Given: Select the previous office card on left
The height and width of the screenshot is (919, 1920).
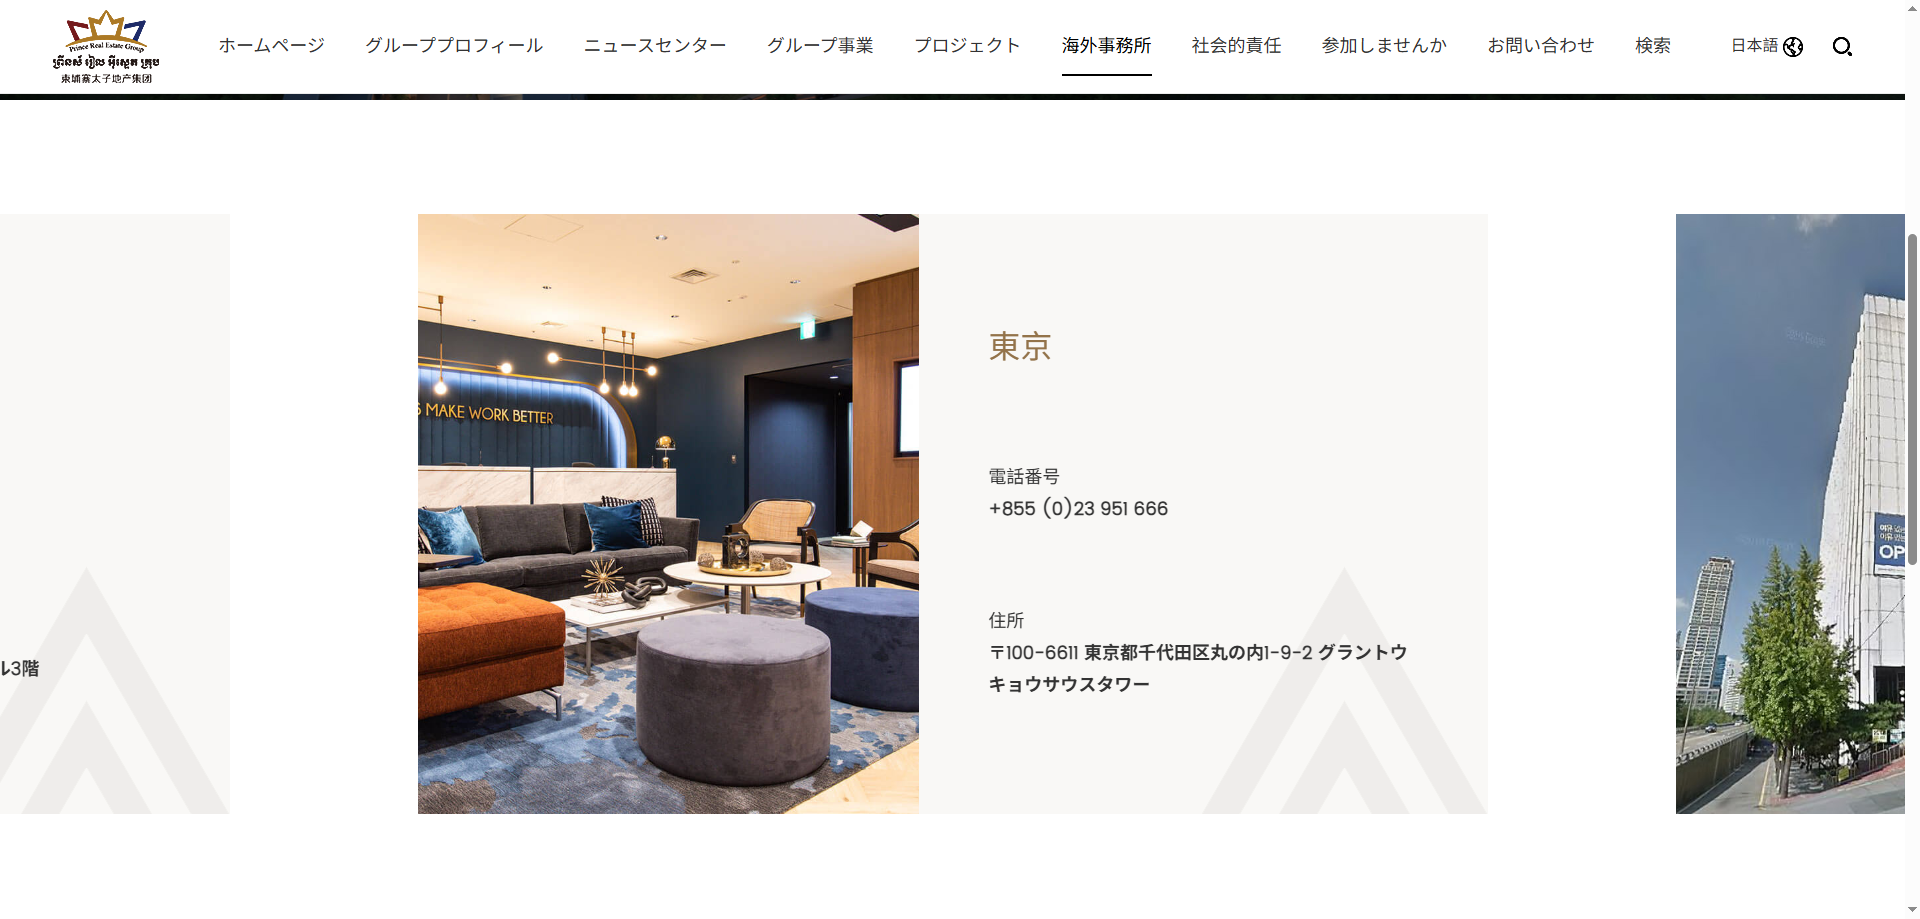Looking at the screenshot, I should point(114,513).
